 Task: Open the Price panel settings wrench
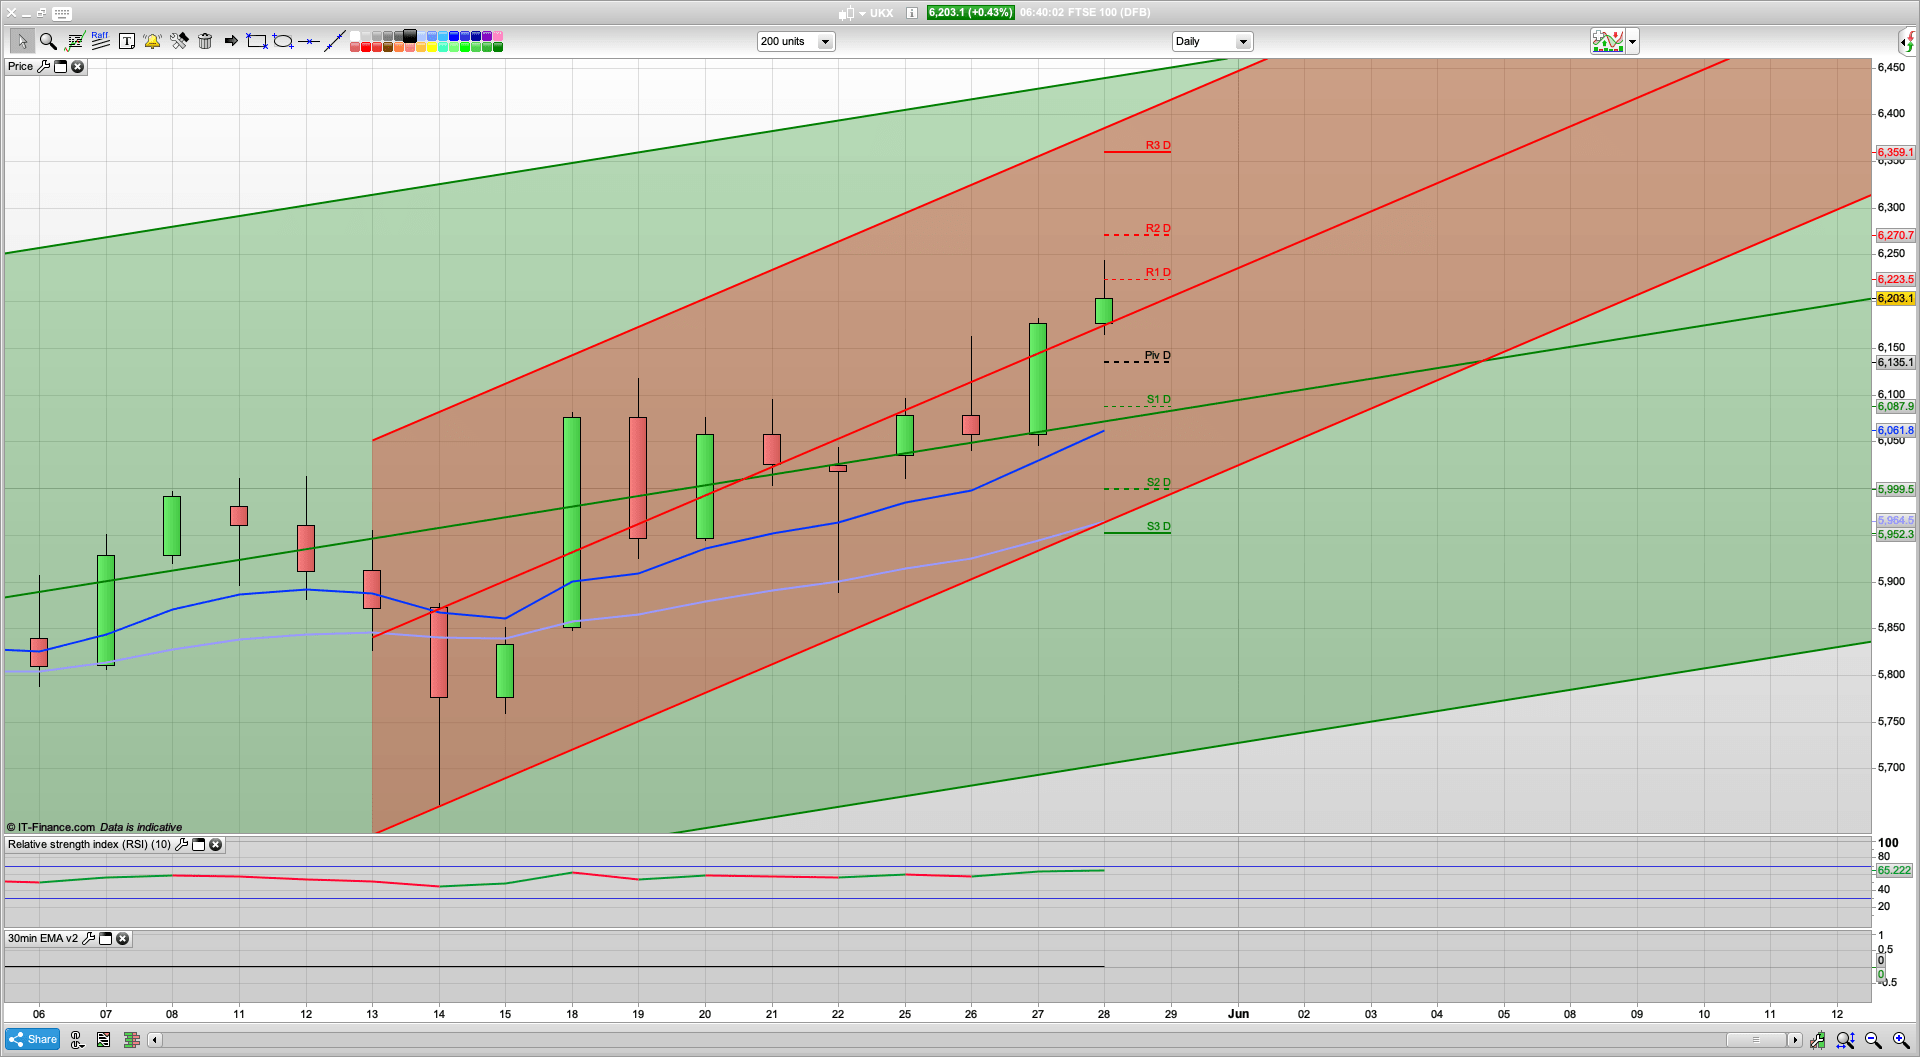pyautogui.click(x=44, y=66)
